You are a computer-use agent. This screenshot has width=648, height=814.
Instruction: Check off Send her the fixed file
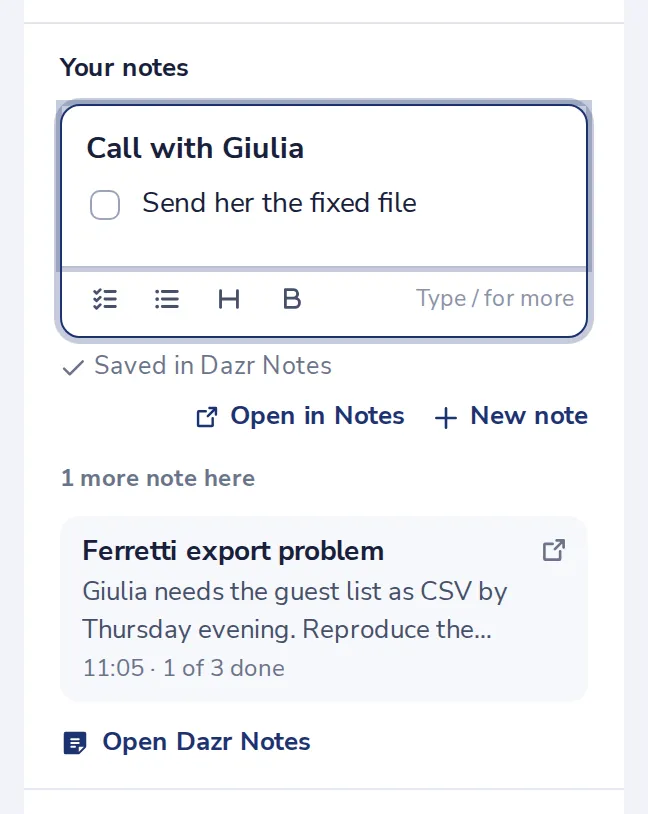pos(105,205)
